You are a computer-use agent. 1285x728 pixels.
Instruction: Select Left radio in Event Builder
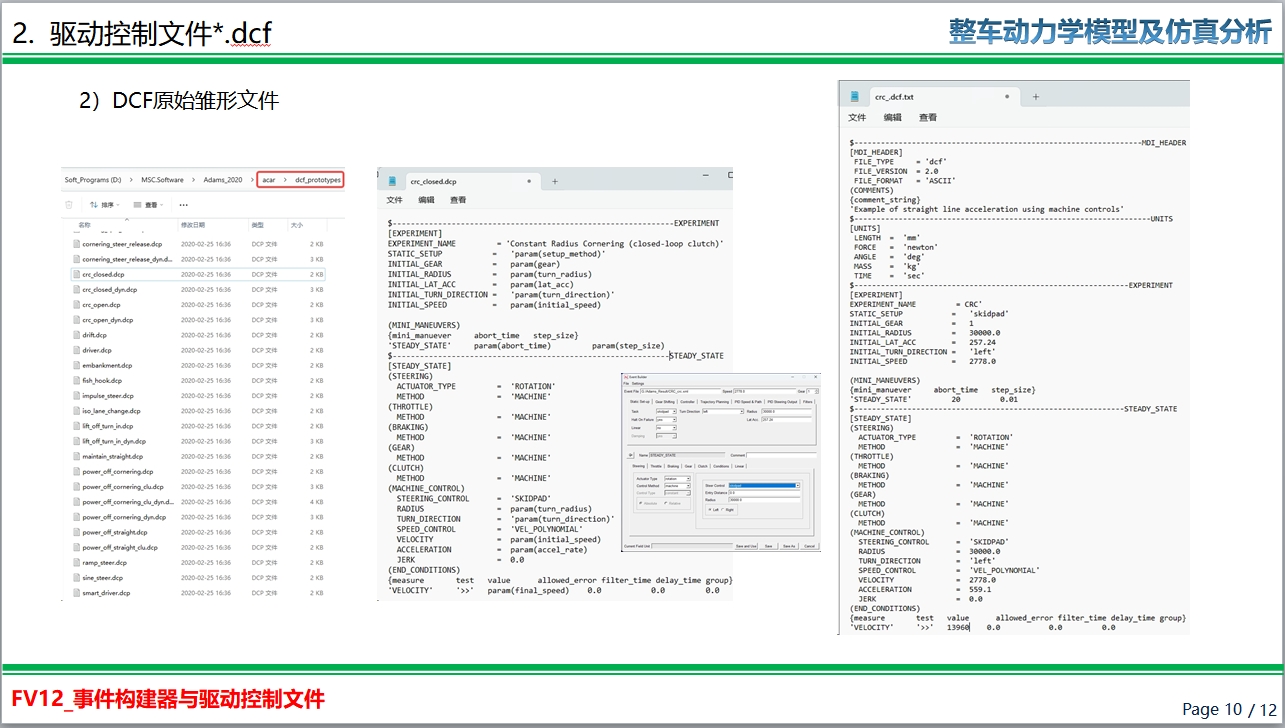(710, 510)
